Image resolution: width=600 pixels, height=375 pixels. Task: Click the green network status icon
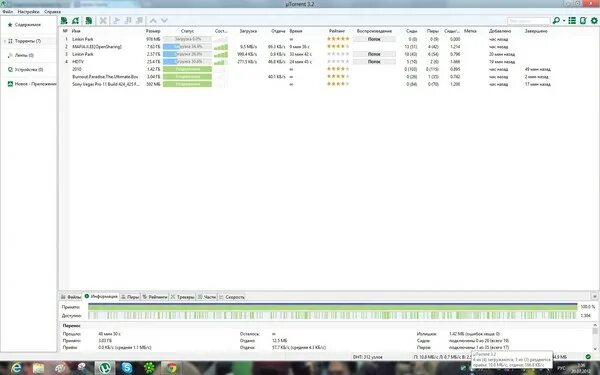(x=588, y=357)
